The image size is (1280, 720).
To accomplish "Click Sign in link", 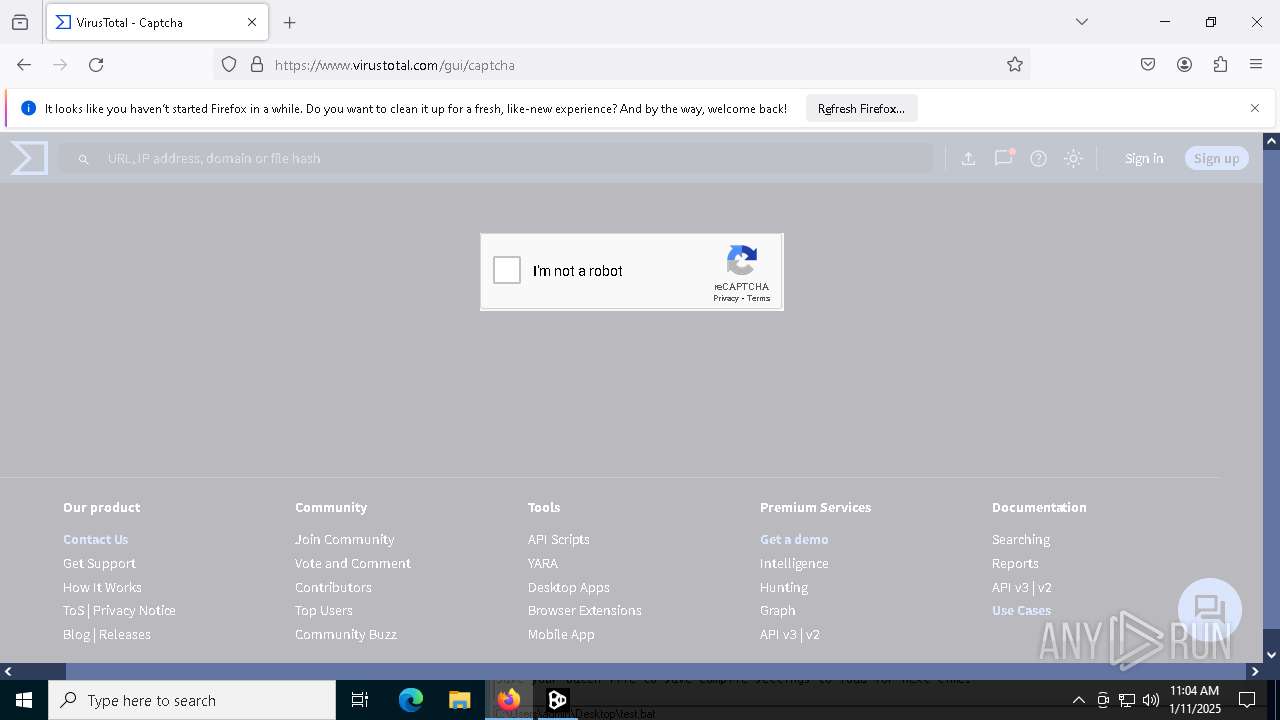I will pyautogui.click(x=1144, y=158).
